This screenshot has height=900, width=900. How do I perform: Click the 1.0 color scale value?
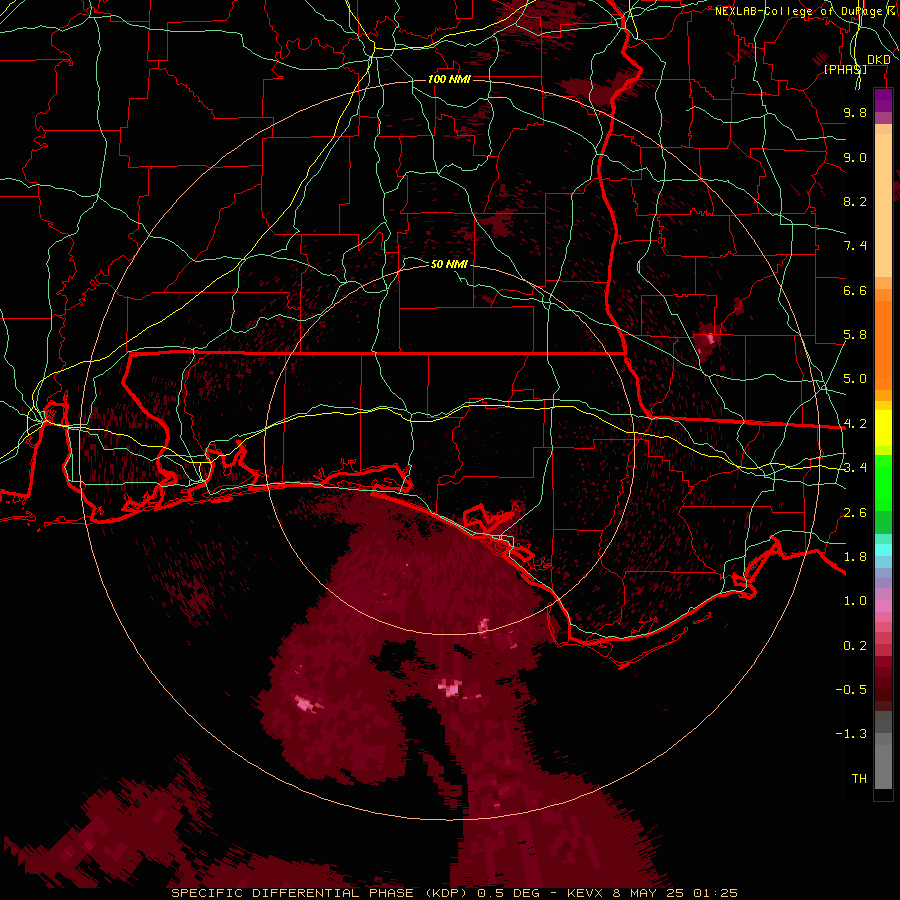(x=855, y=601)
